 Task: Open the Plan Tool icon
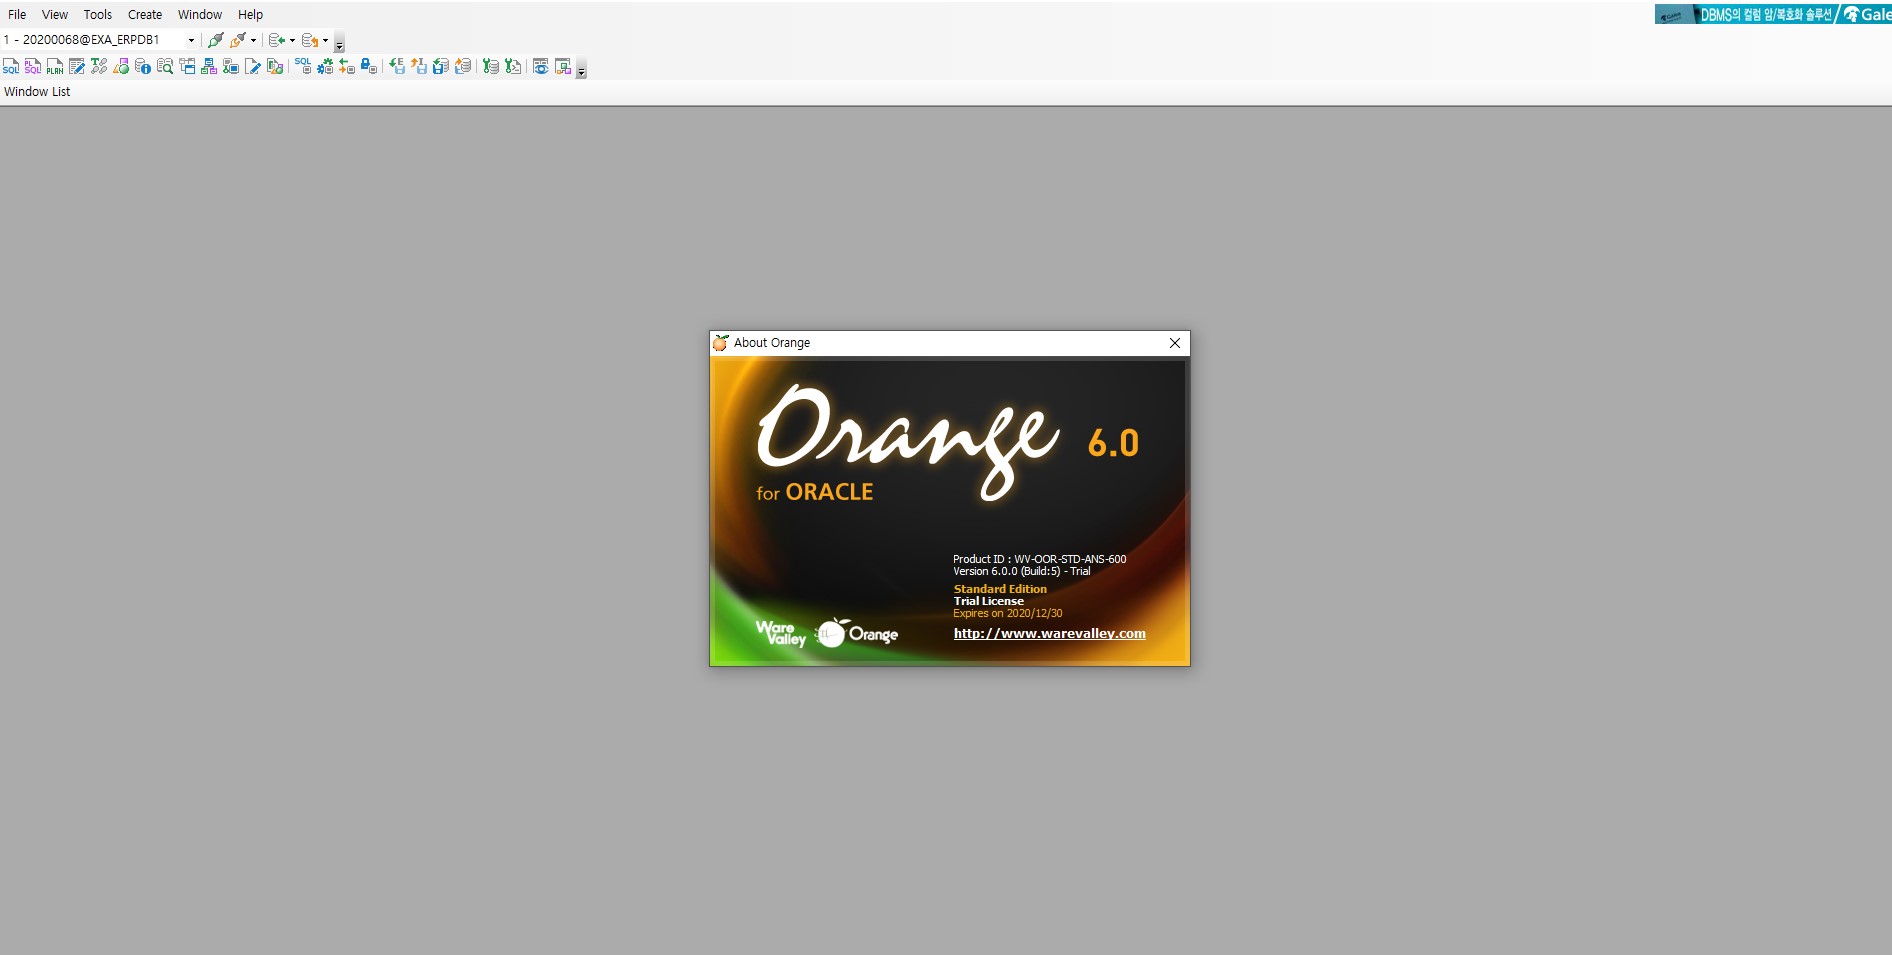point(55,67)
